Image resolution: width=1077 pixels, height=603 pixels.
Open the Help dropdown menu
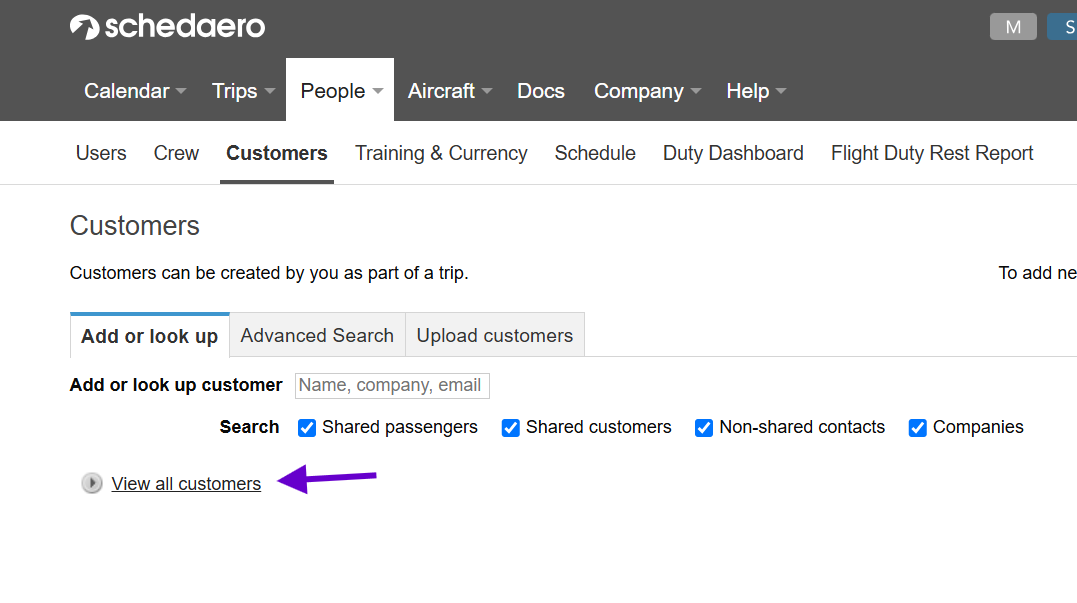[755, 91]
